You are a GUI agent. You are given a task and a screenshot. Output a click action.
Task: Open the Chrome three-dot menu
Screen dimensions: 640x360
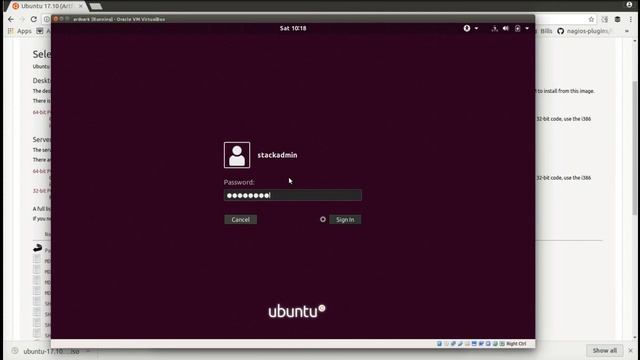point(631,19)
